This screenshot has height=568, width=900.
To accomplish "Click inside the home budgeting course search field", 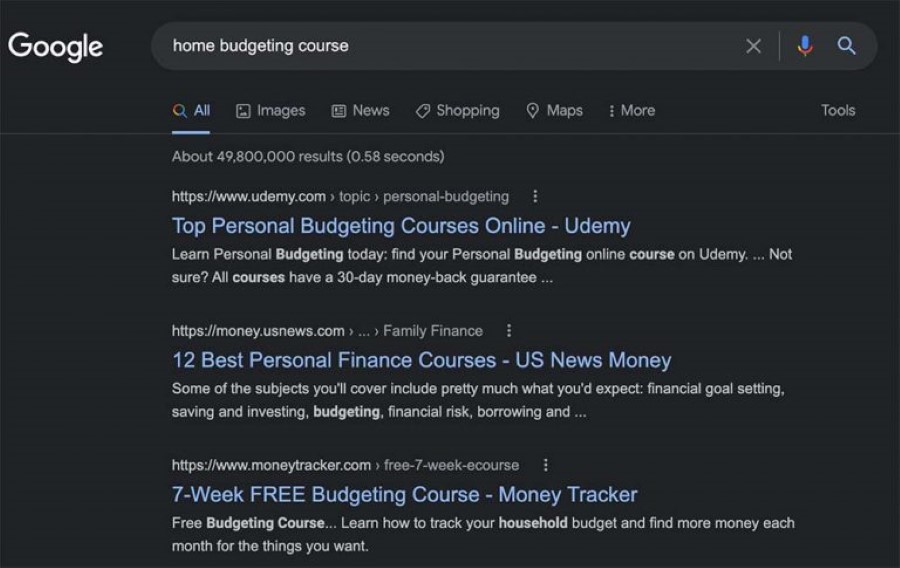I will [448, 46].
